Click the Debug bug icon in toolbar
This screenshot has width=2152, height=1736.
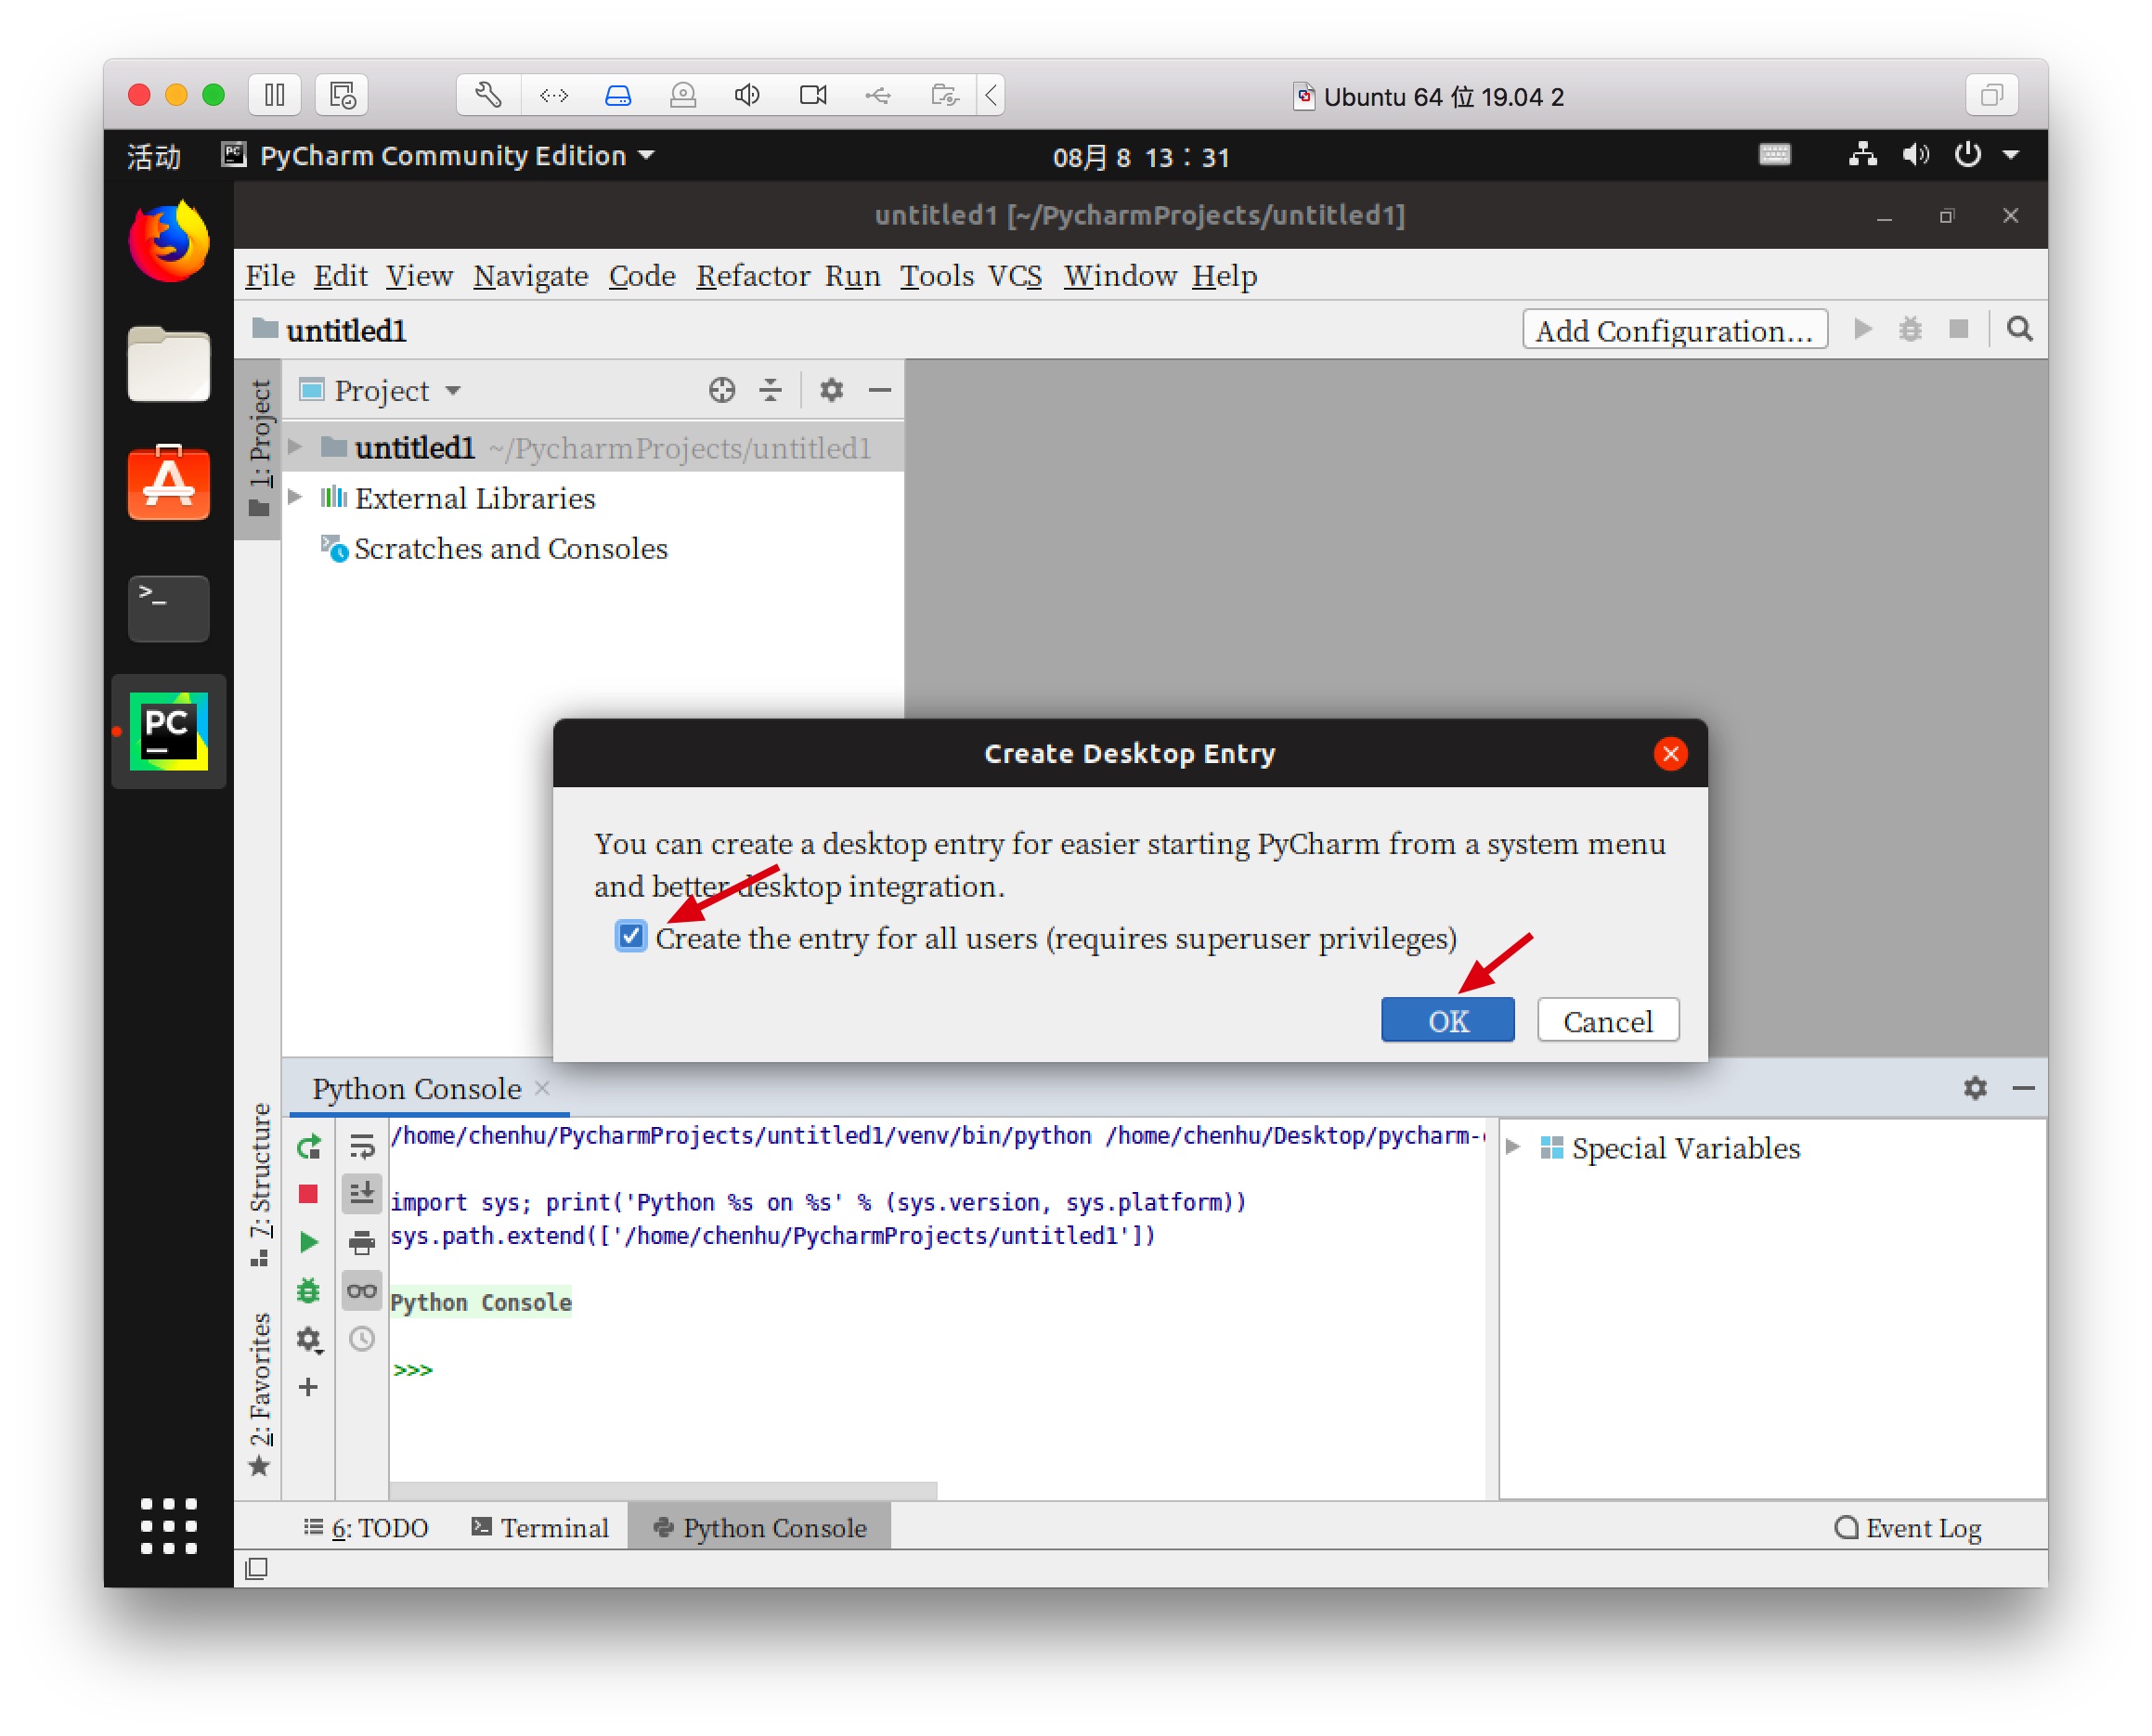[x=1910, y=329]
